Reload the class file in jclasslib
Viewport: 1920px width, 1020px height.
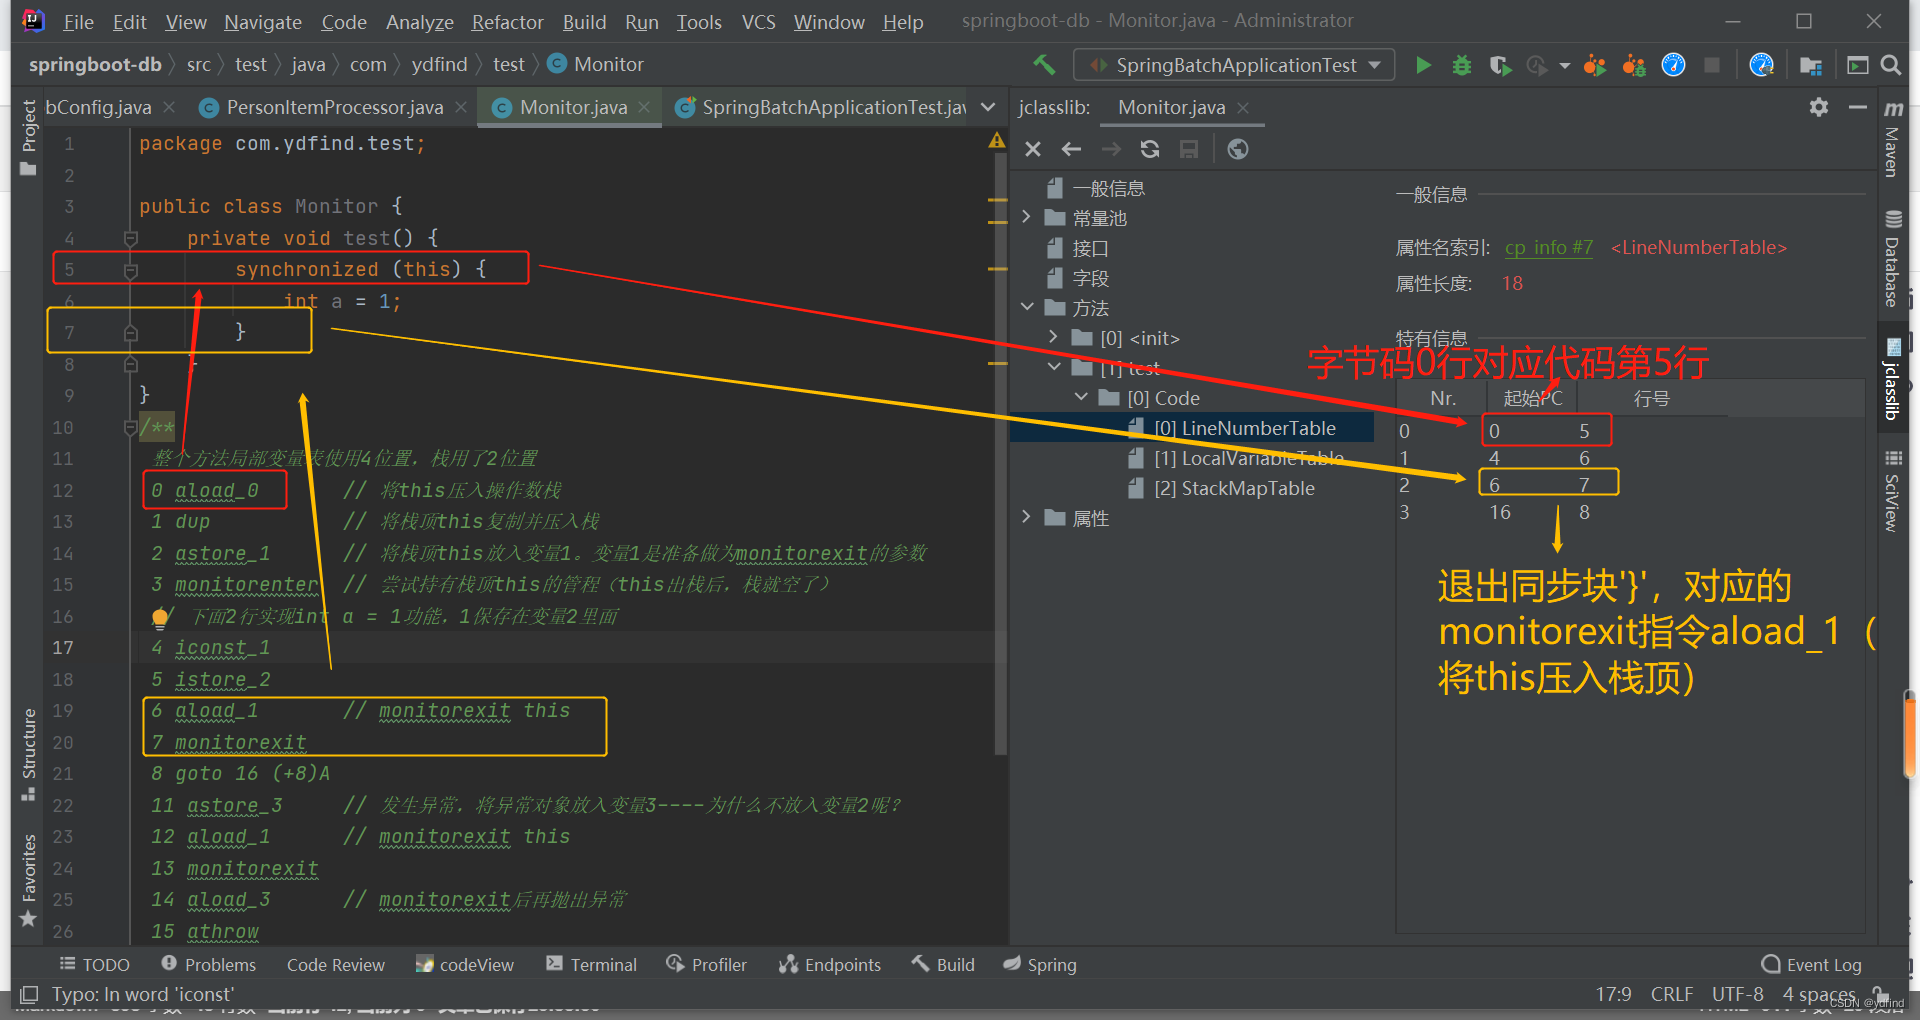pyautogui.click(x=1150, y=149)
